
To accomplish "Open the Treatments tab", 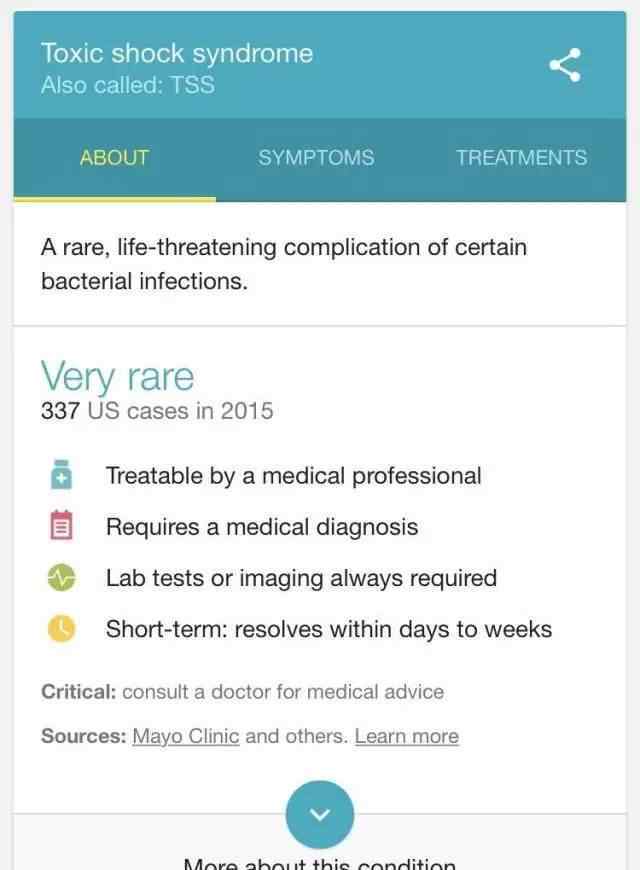I will click(x=521, y=158).
